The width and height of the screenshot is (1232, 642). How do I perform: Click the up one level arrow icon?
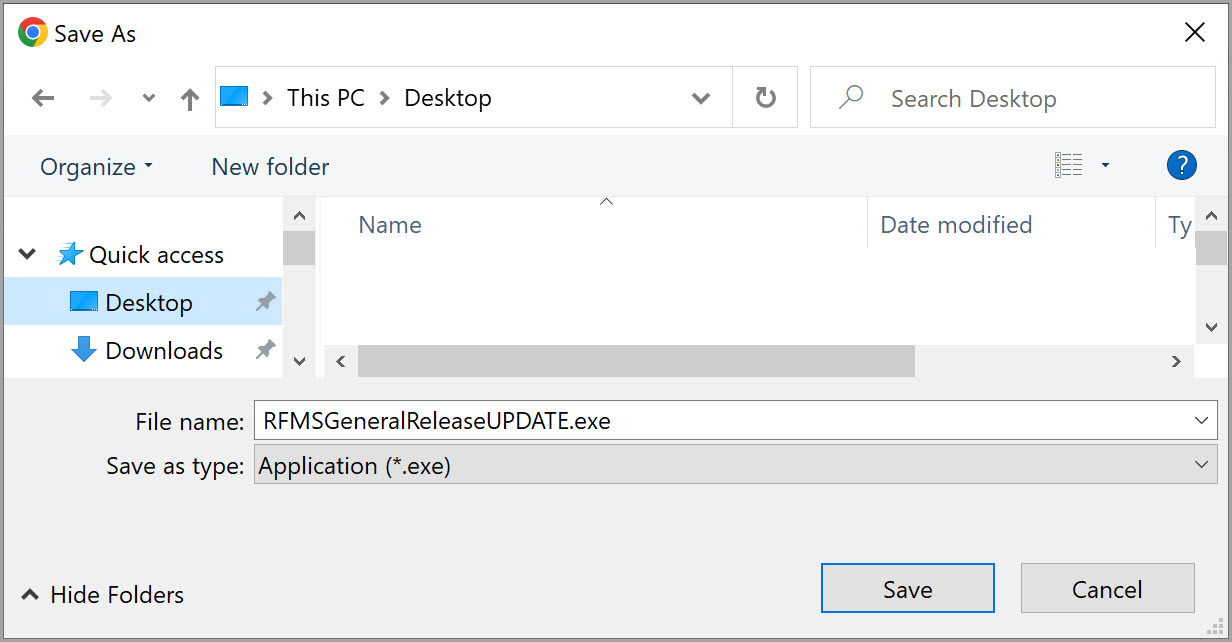(x=189, y=97)
